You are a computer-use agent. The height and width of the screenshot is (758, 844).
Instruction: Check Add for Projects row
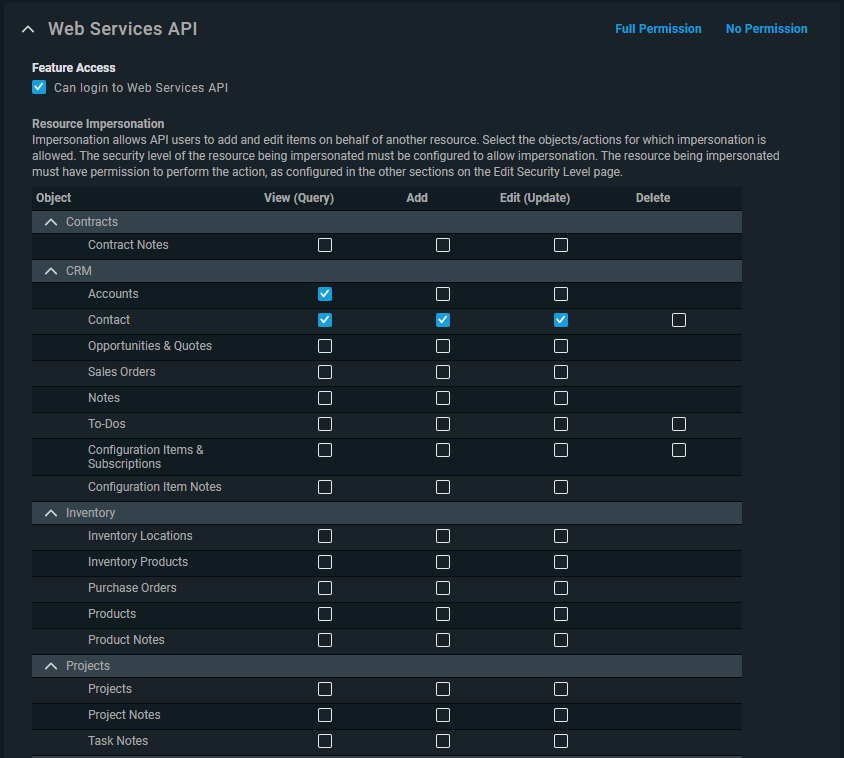click(442, 689)
